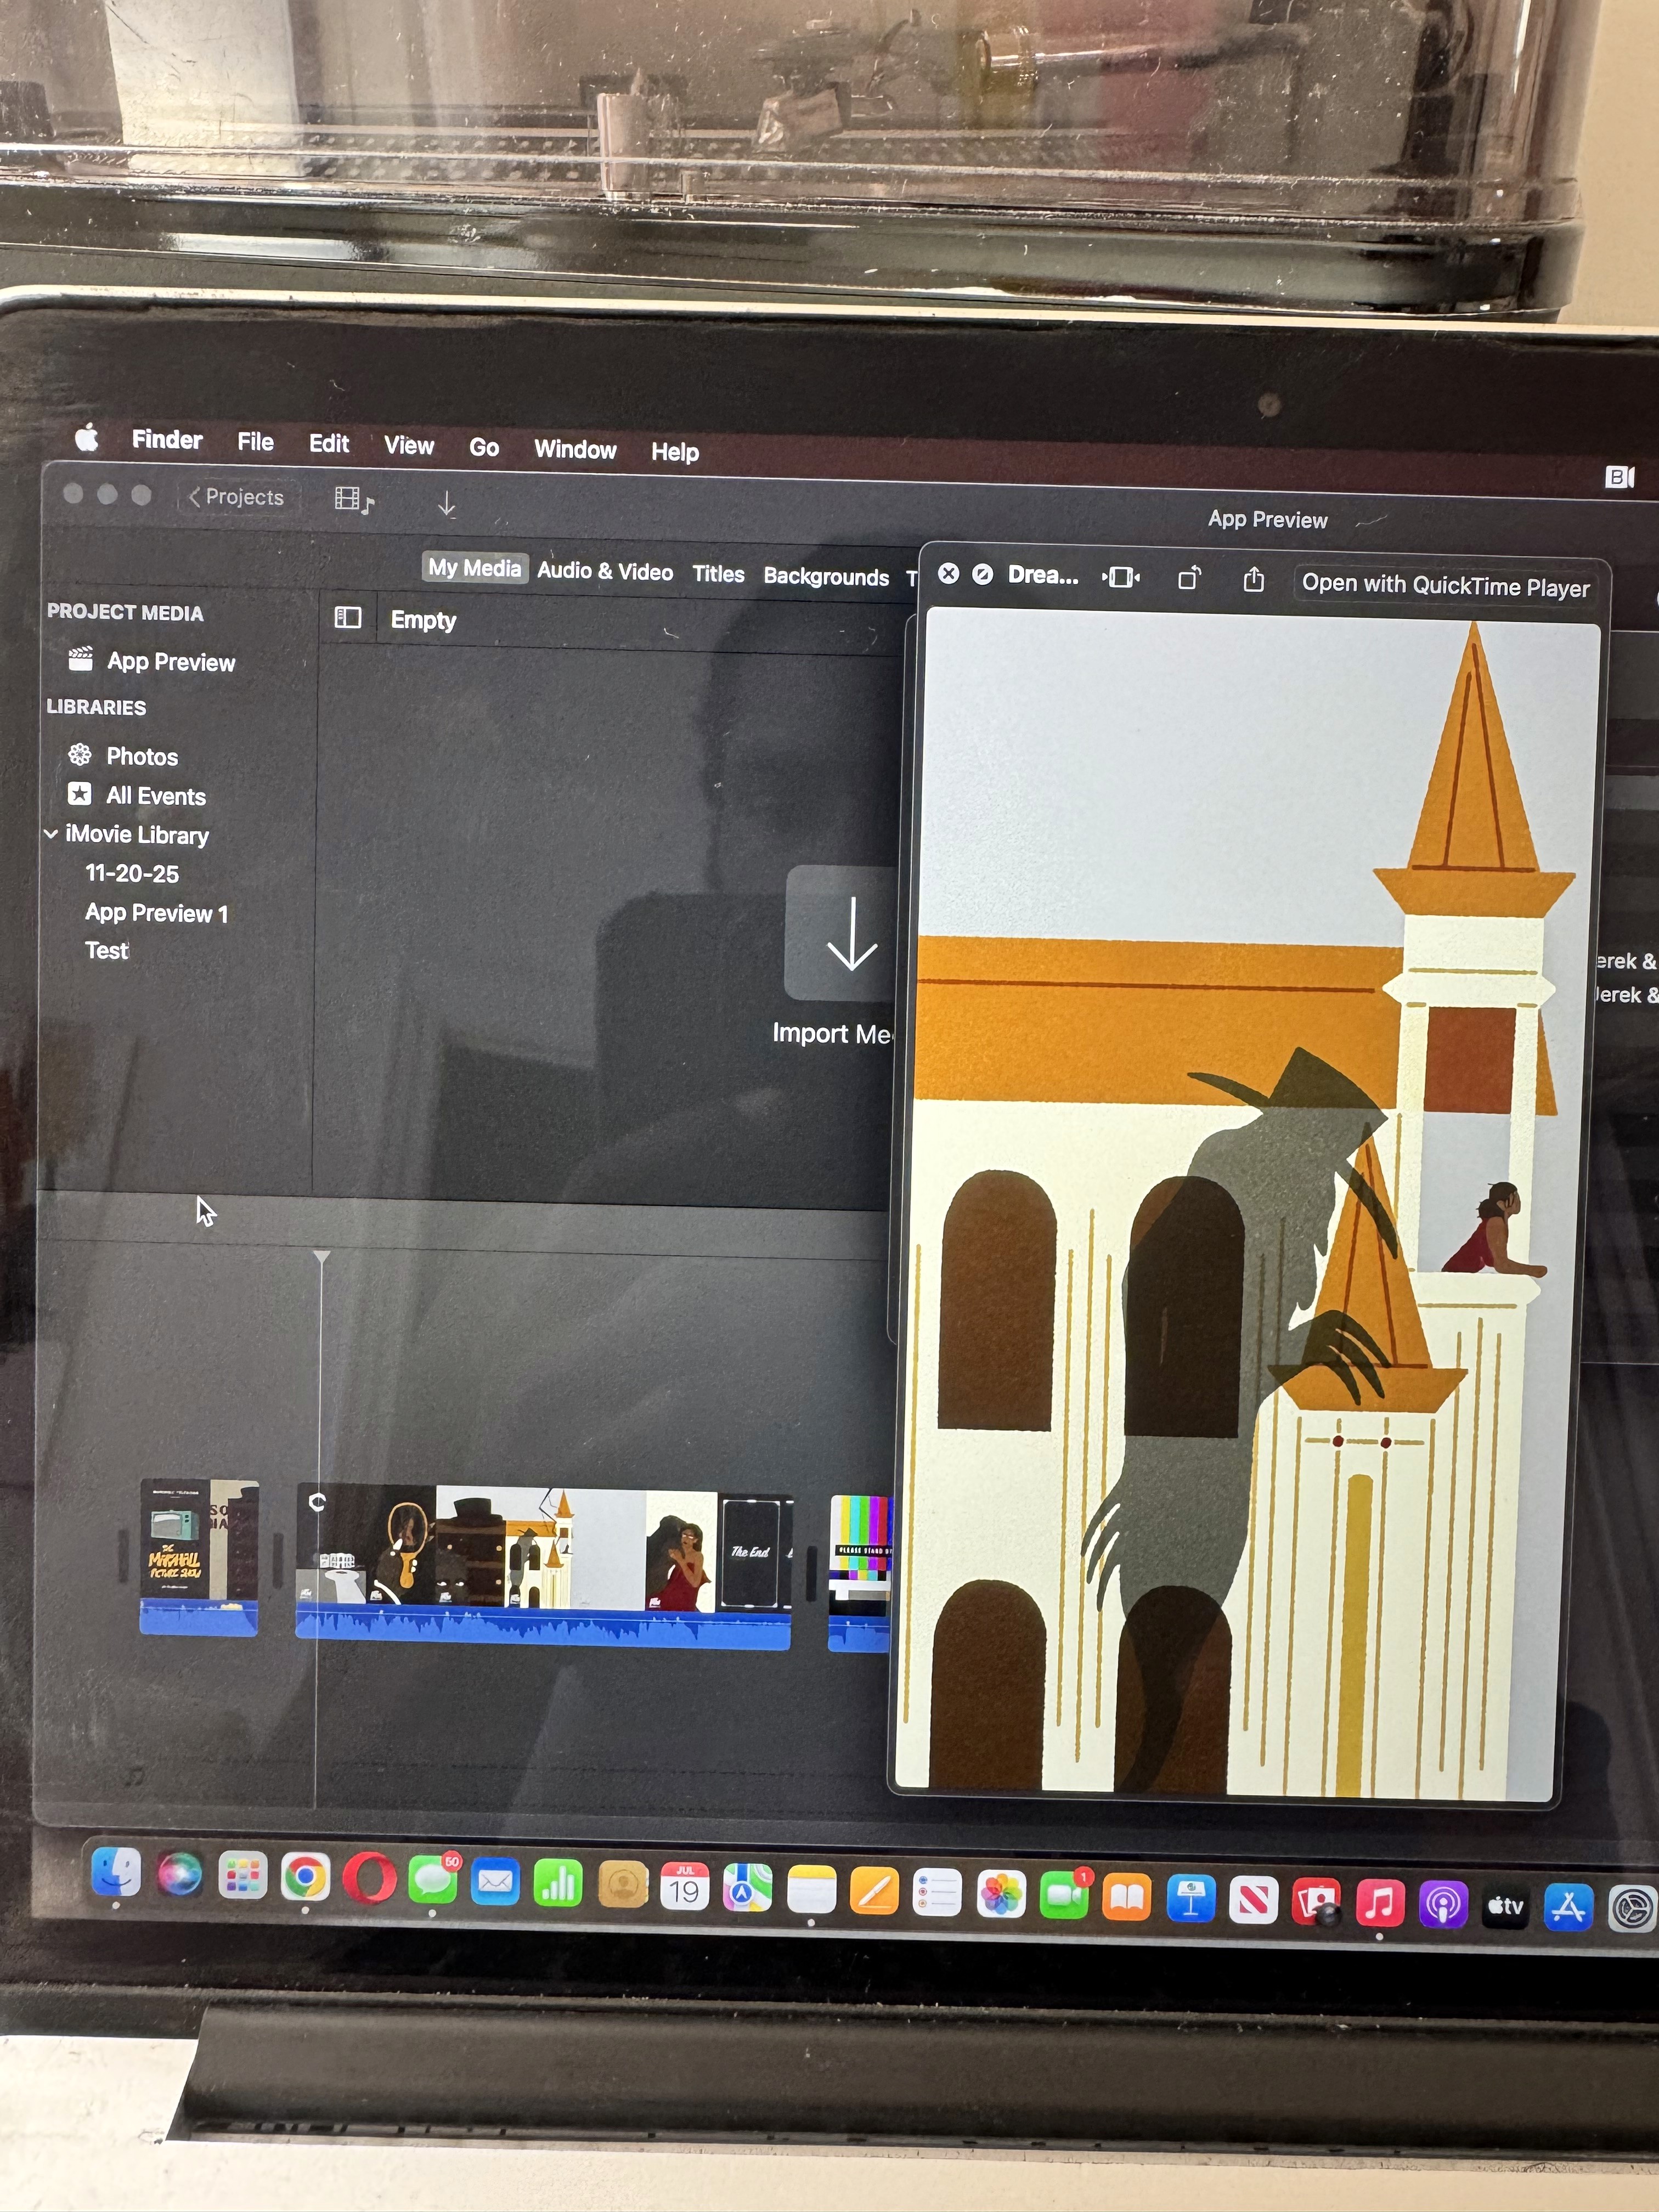1659x2212 pixels.
Task: Open the Apple menu
Action: (87, 437)
